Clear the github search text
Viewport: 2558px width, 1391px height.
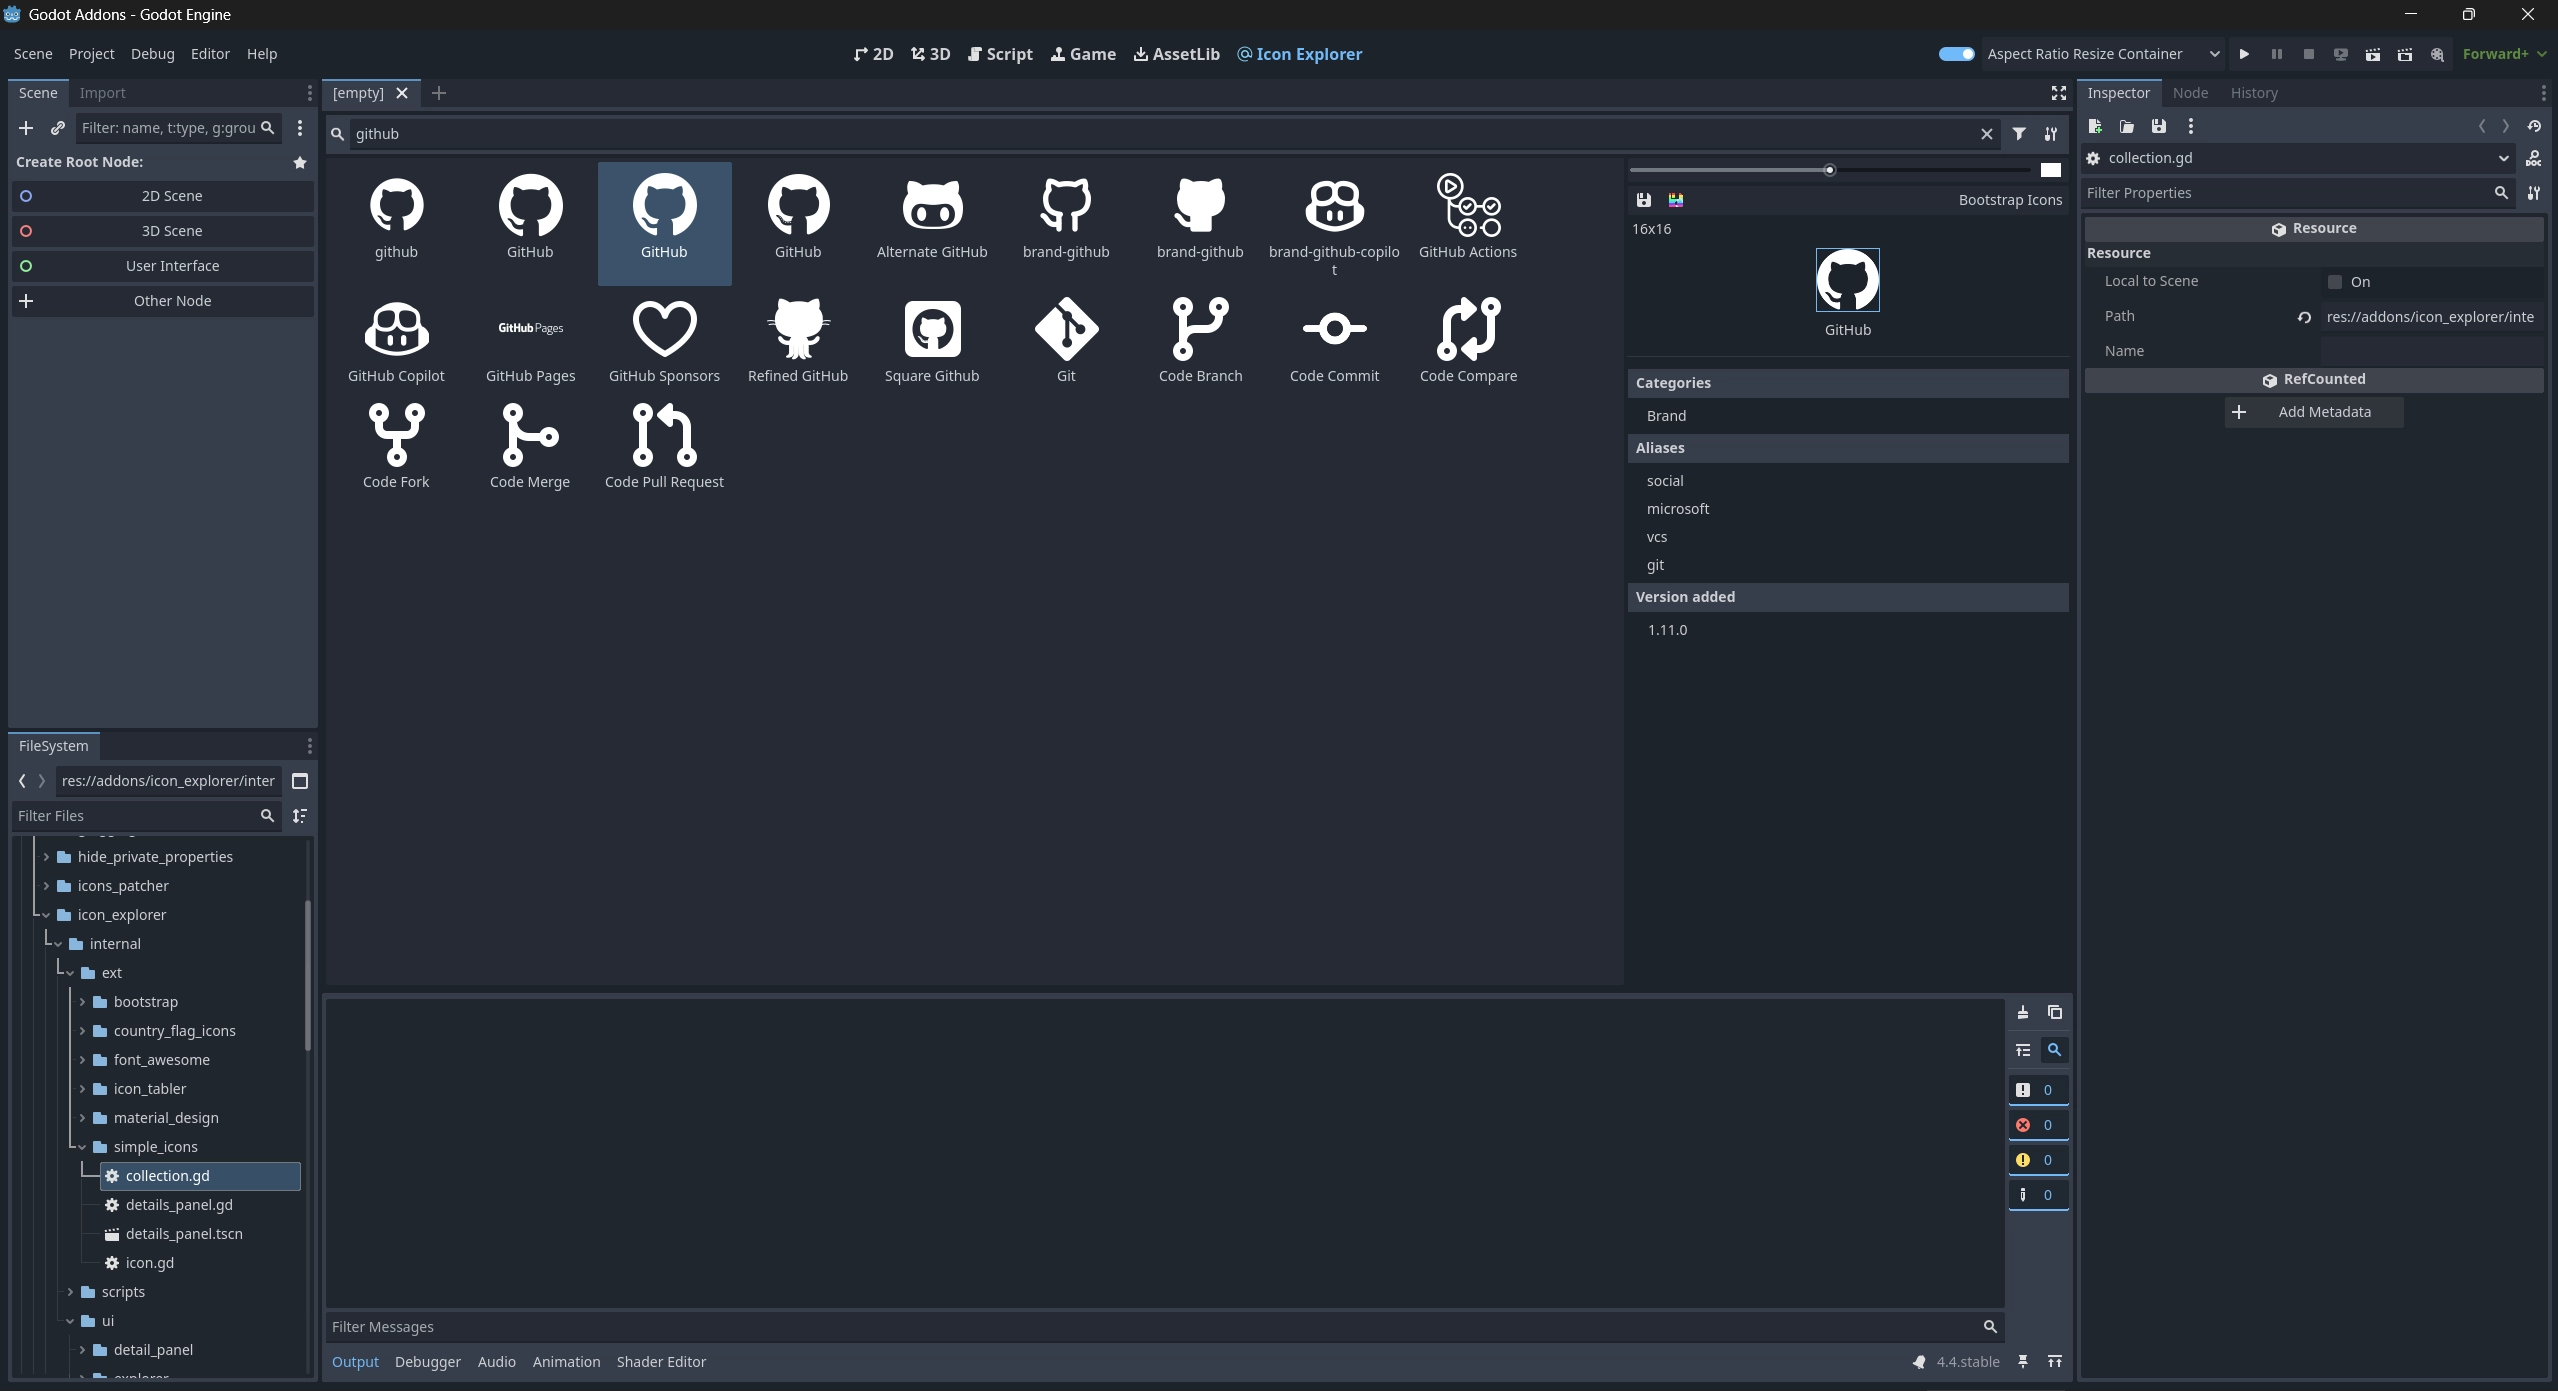tap(1986, 134)
